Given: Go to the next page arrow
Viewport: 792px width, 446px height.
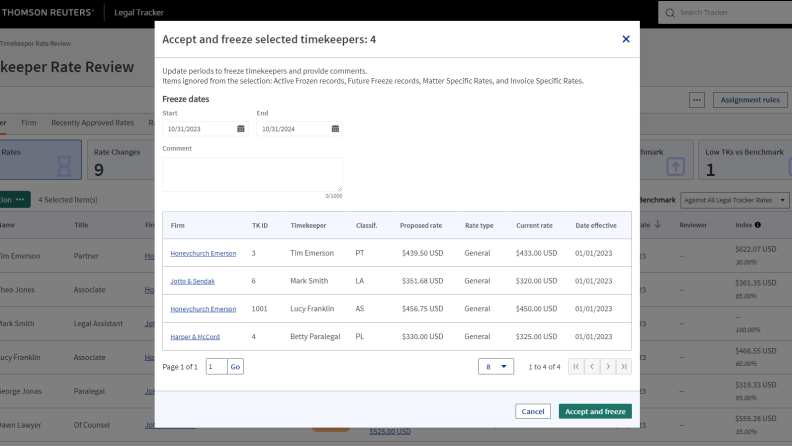Looking at the screenshot, I should (608, 367).
